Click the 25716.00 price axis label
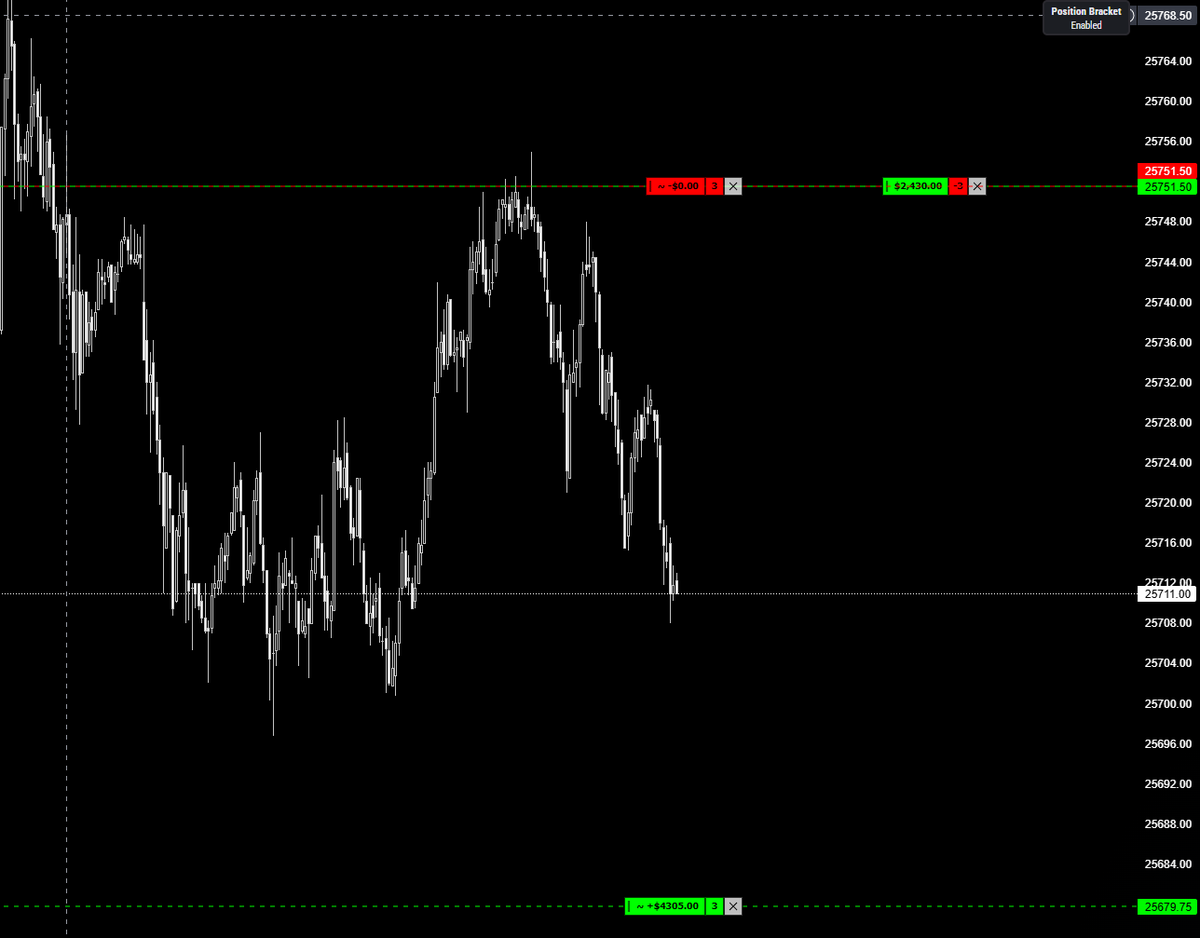The height and width of the screenshot is (938, 1200). [x=1167, y=543]
